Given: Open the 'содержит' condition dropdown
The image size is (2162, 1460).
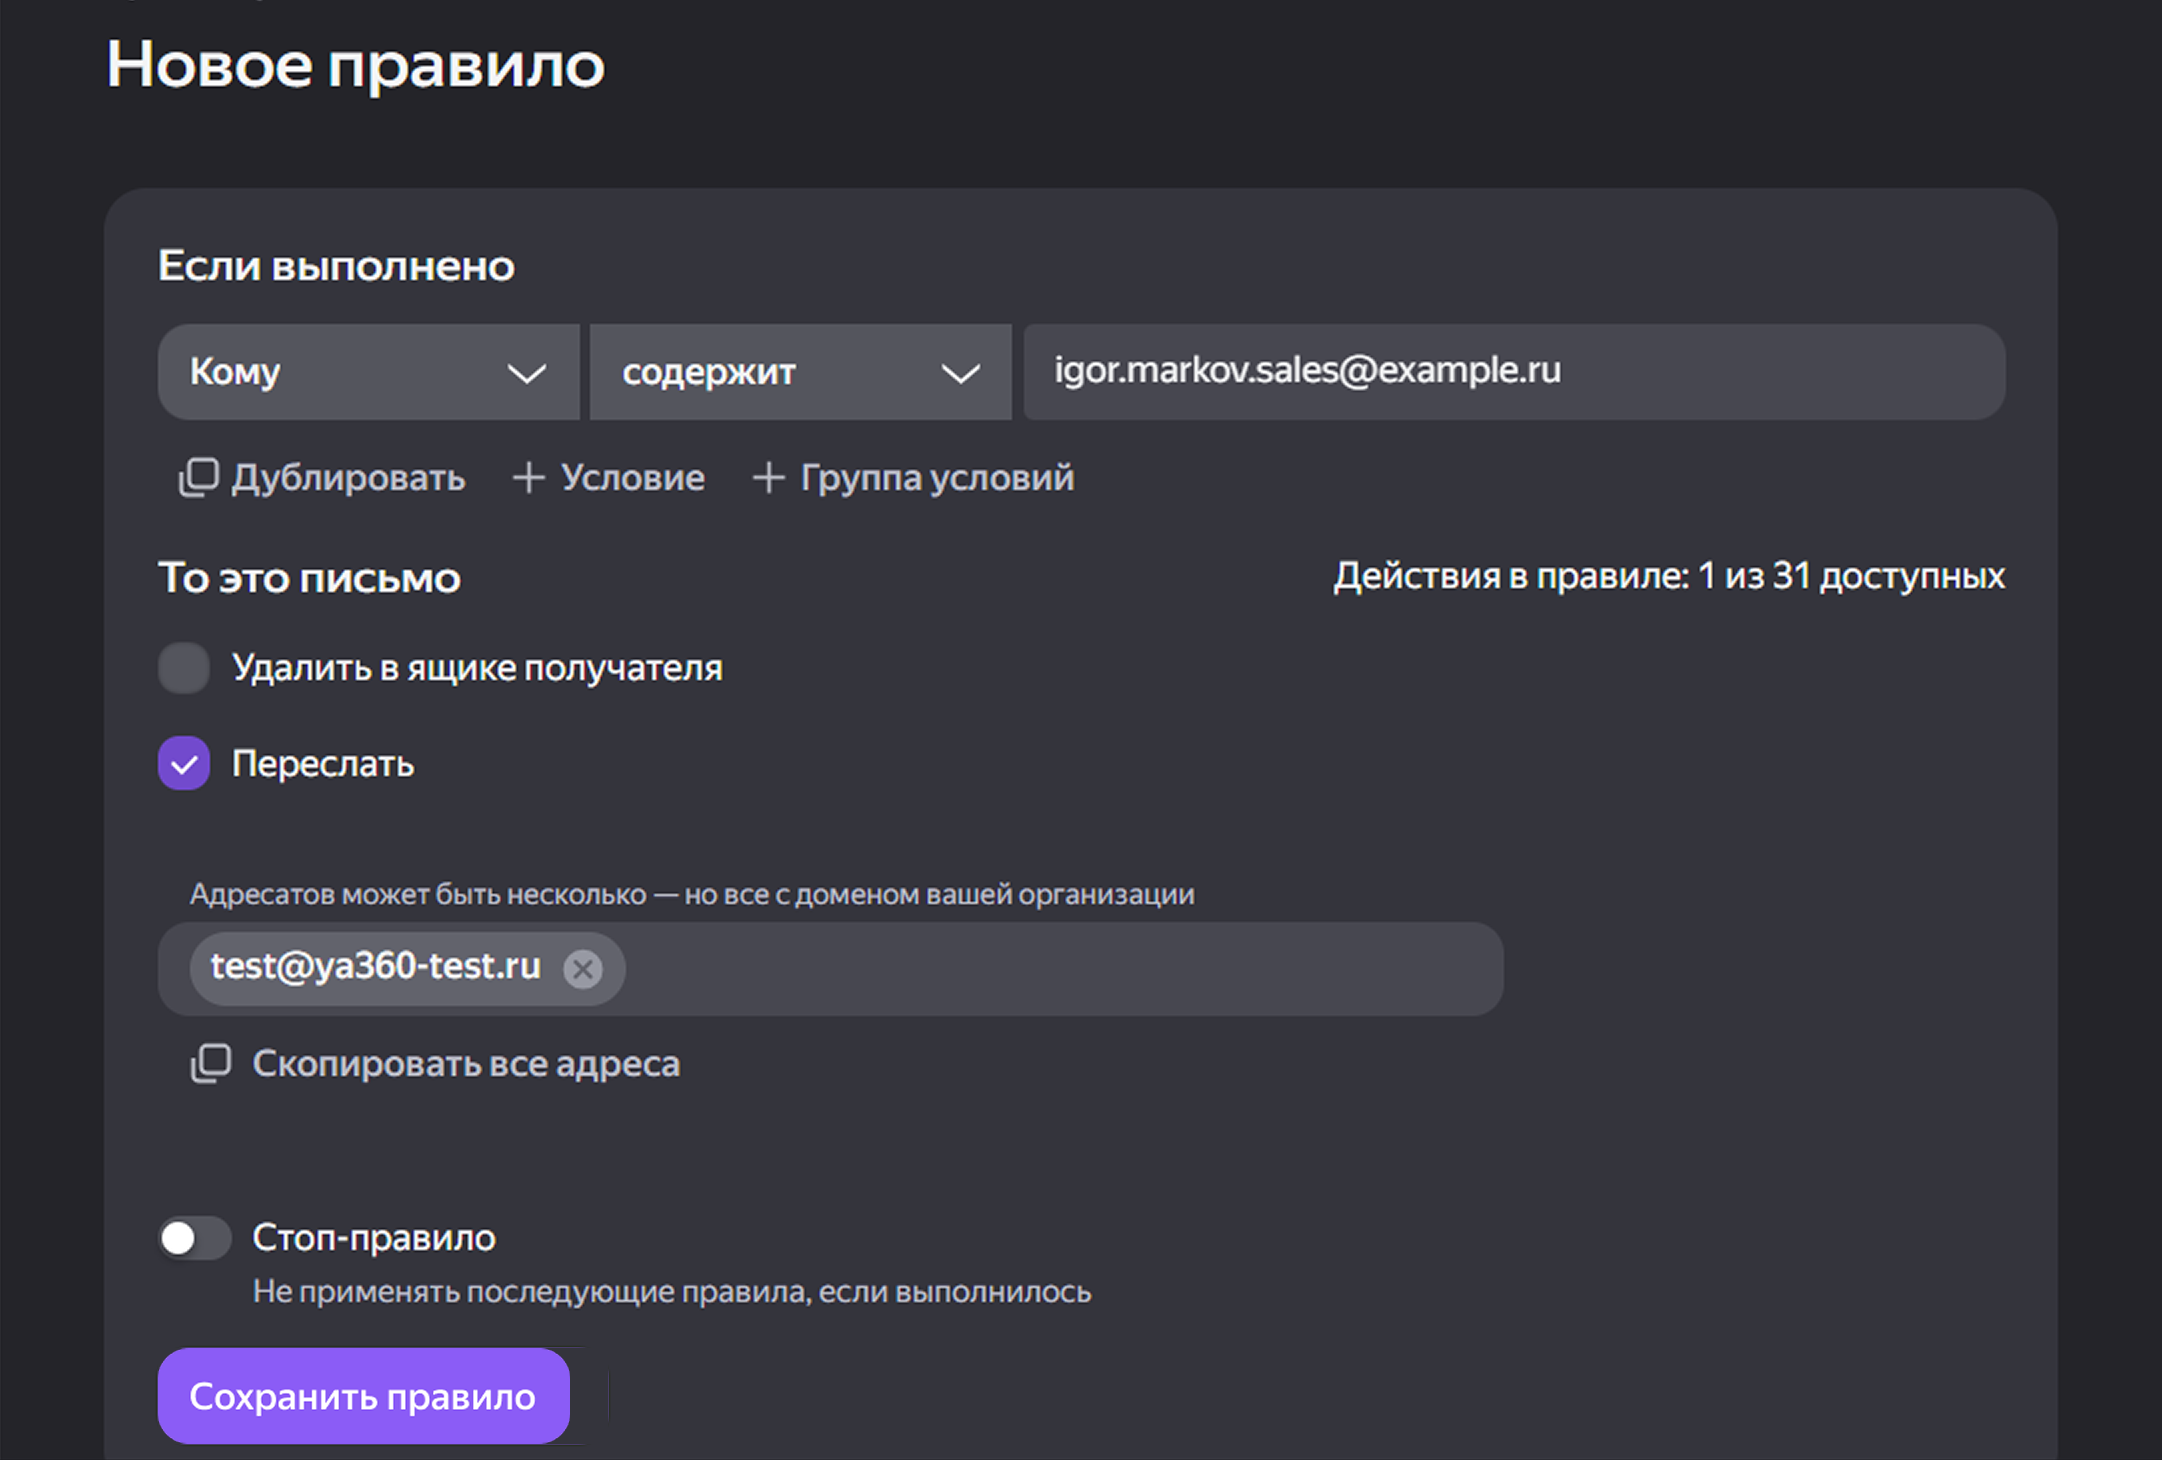Looking at the screenshot, I should (x=800, y=372).
